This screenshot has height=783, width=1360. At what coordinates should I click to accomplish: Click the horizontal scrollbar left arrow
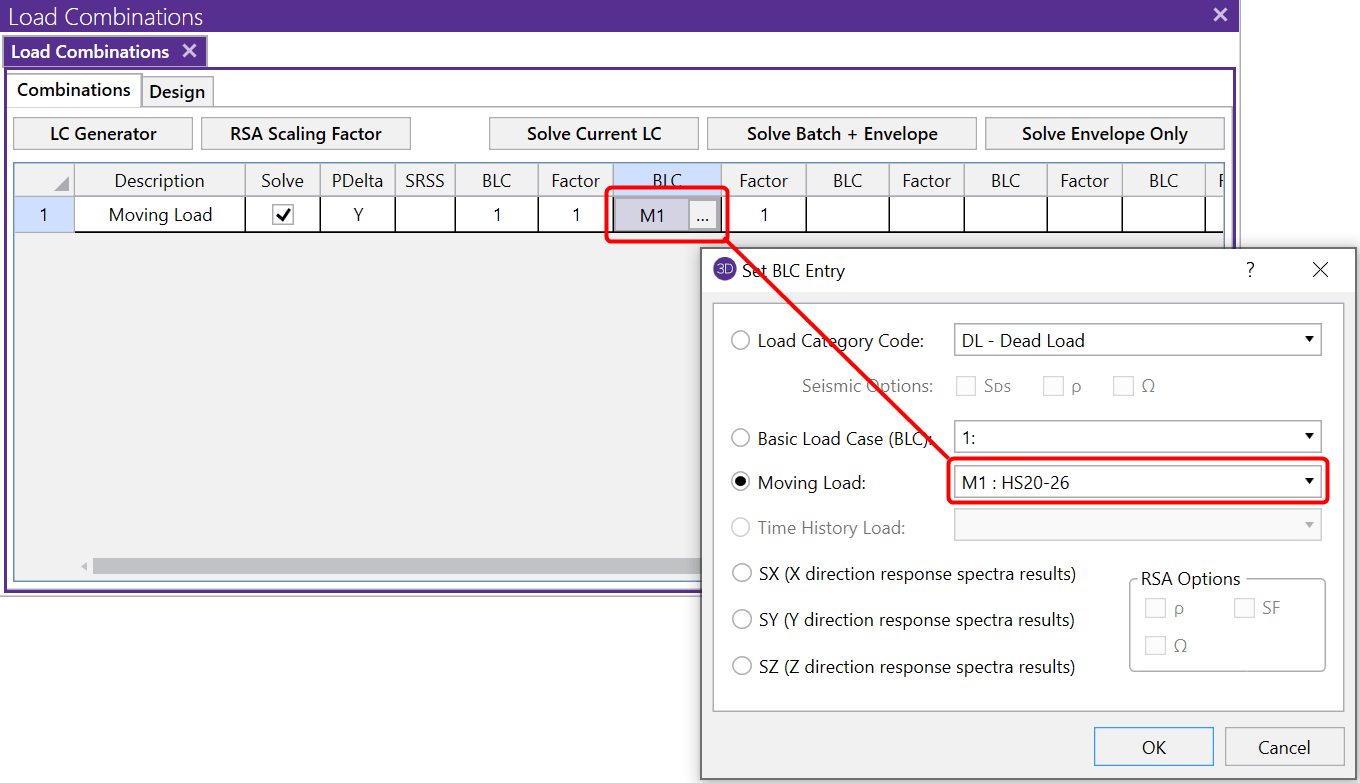pos(84,566)
